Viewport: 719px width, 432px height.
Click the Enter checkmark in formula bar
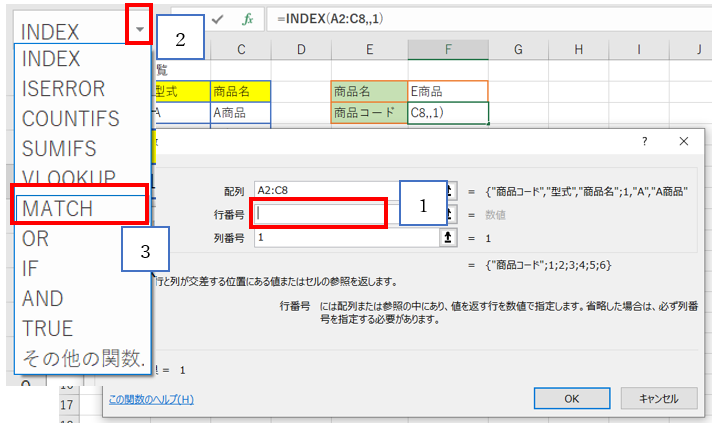[218, 19]
